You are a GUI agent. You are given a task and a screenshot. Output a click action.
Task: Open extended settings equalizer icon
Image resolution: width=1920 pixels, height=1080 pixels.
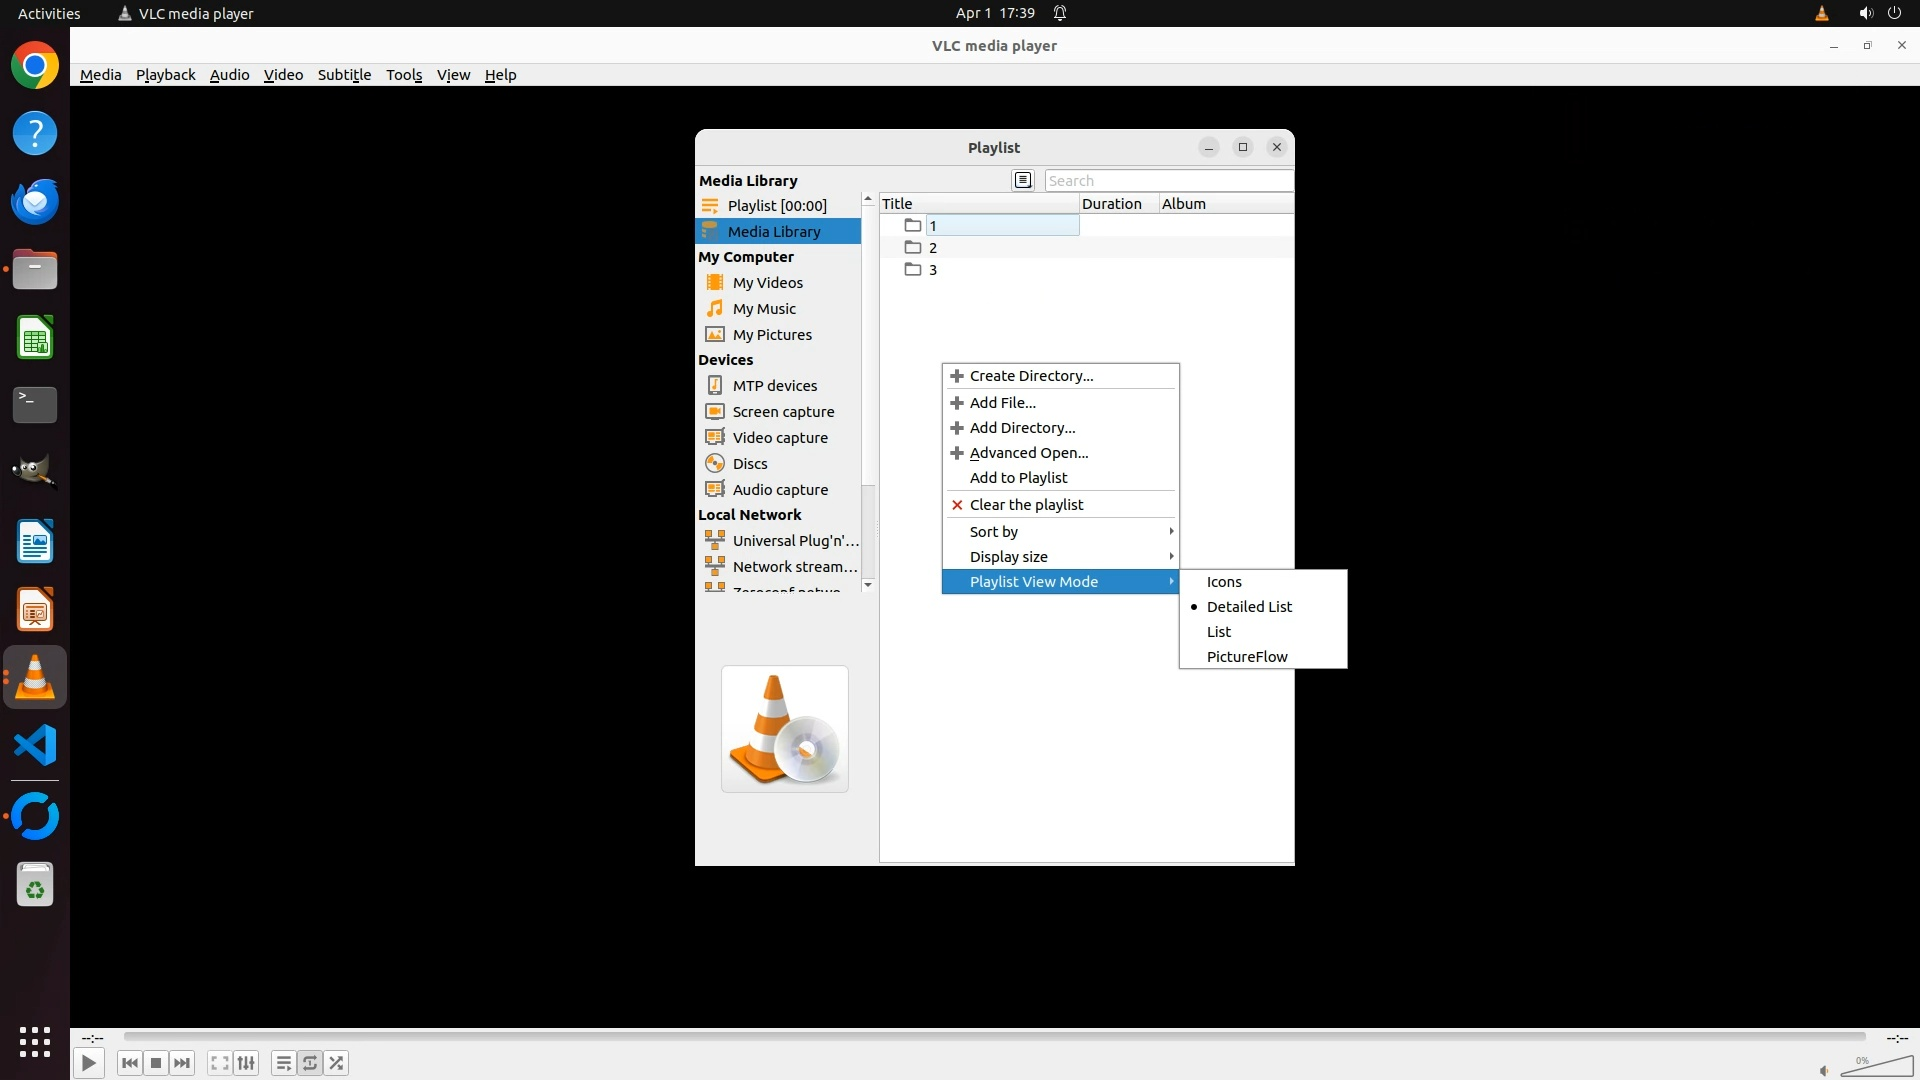click(x=246, y=1063)
